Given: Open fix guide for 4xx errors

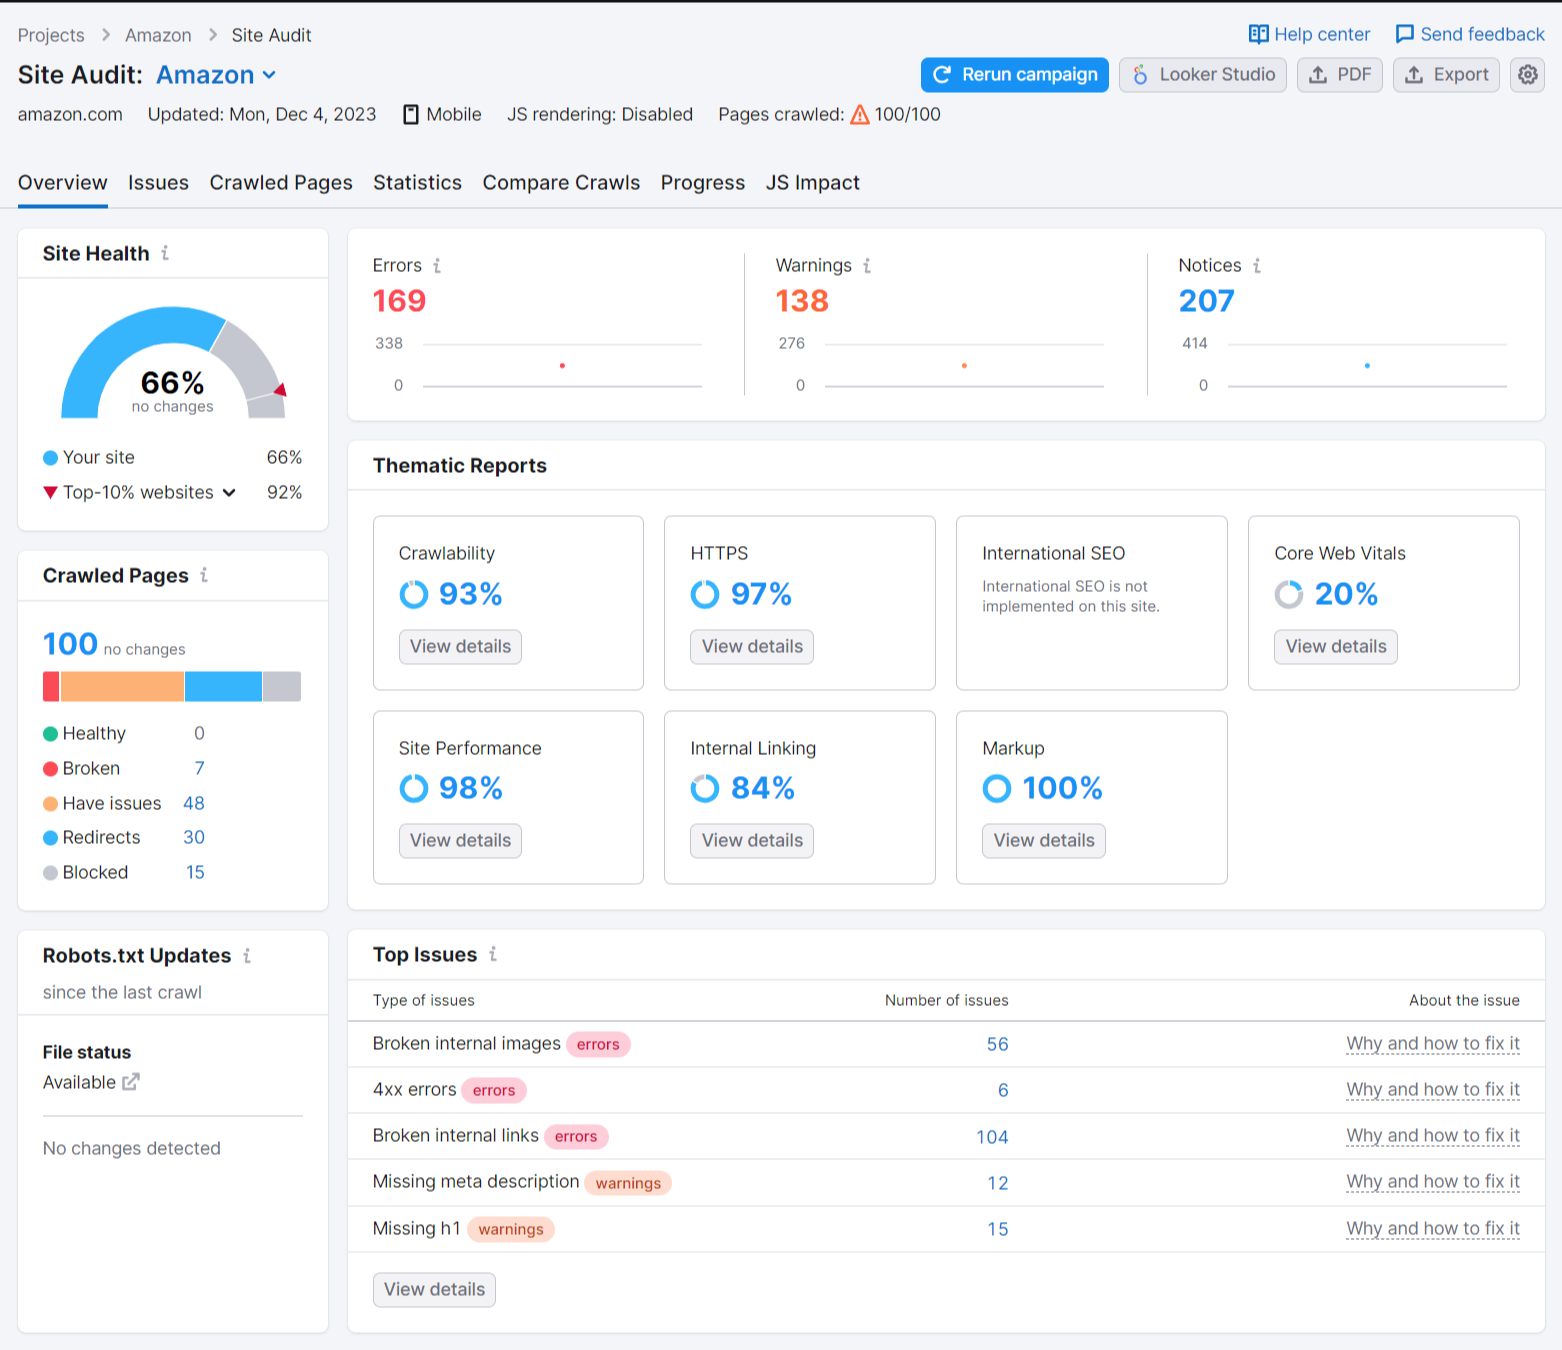Looking at the screenshot, I should coord(1433,1090).
